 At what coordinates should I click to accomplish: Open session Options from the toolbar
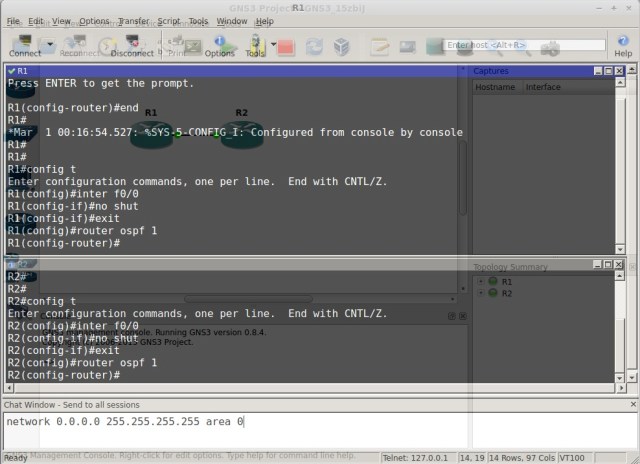[219, 46]
